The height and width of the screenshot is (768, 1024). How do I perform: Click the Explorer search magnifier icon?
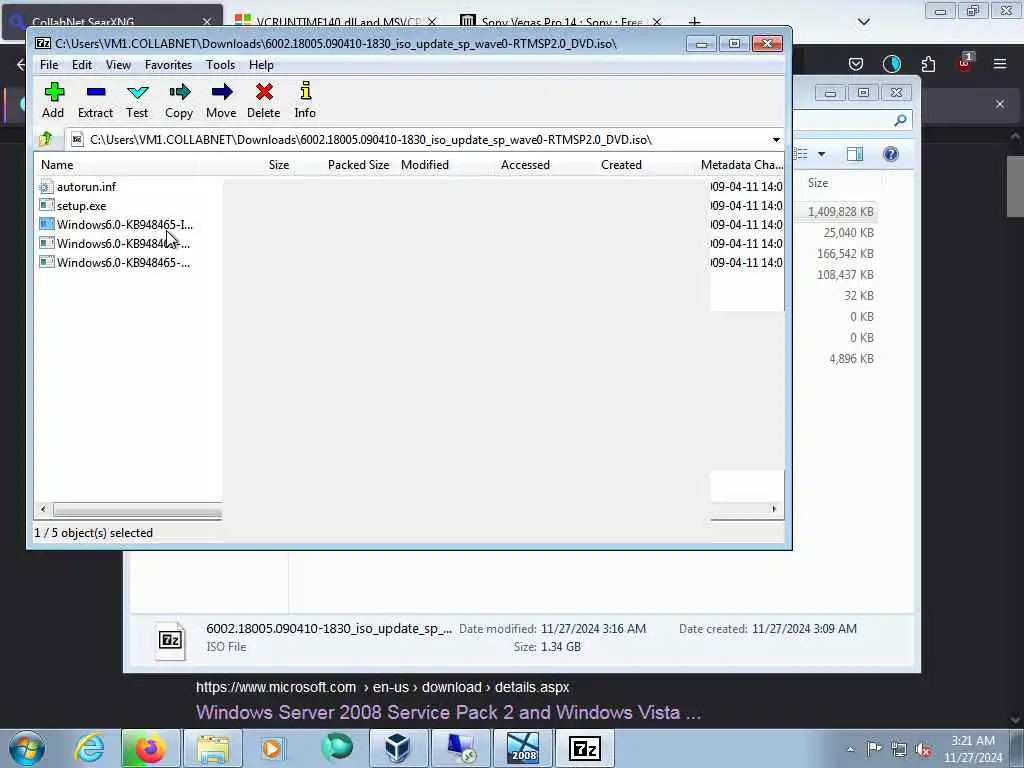pos(900,120)
